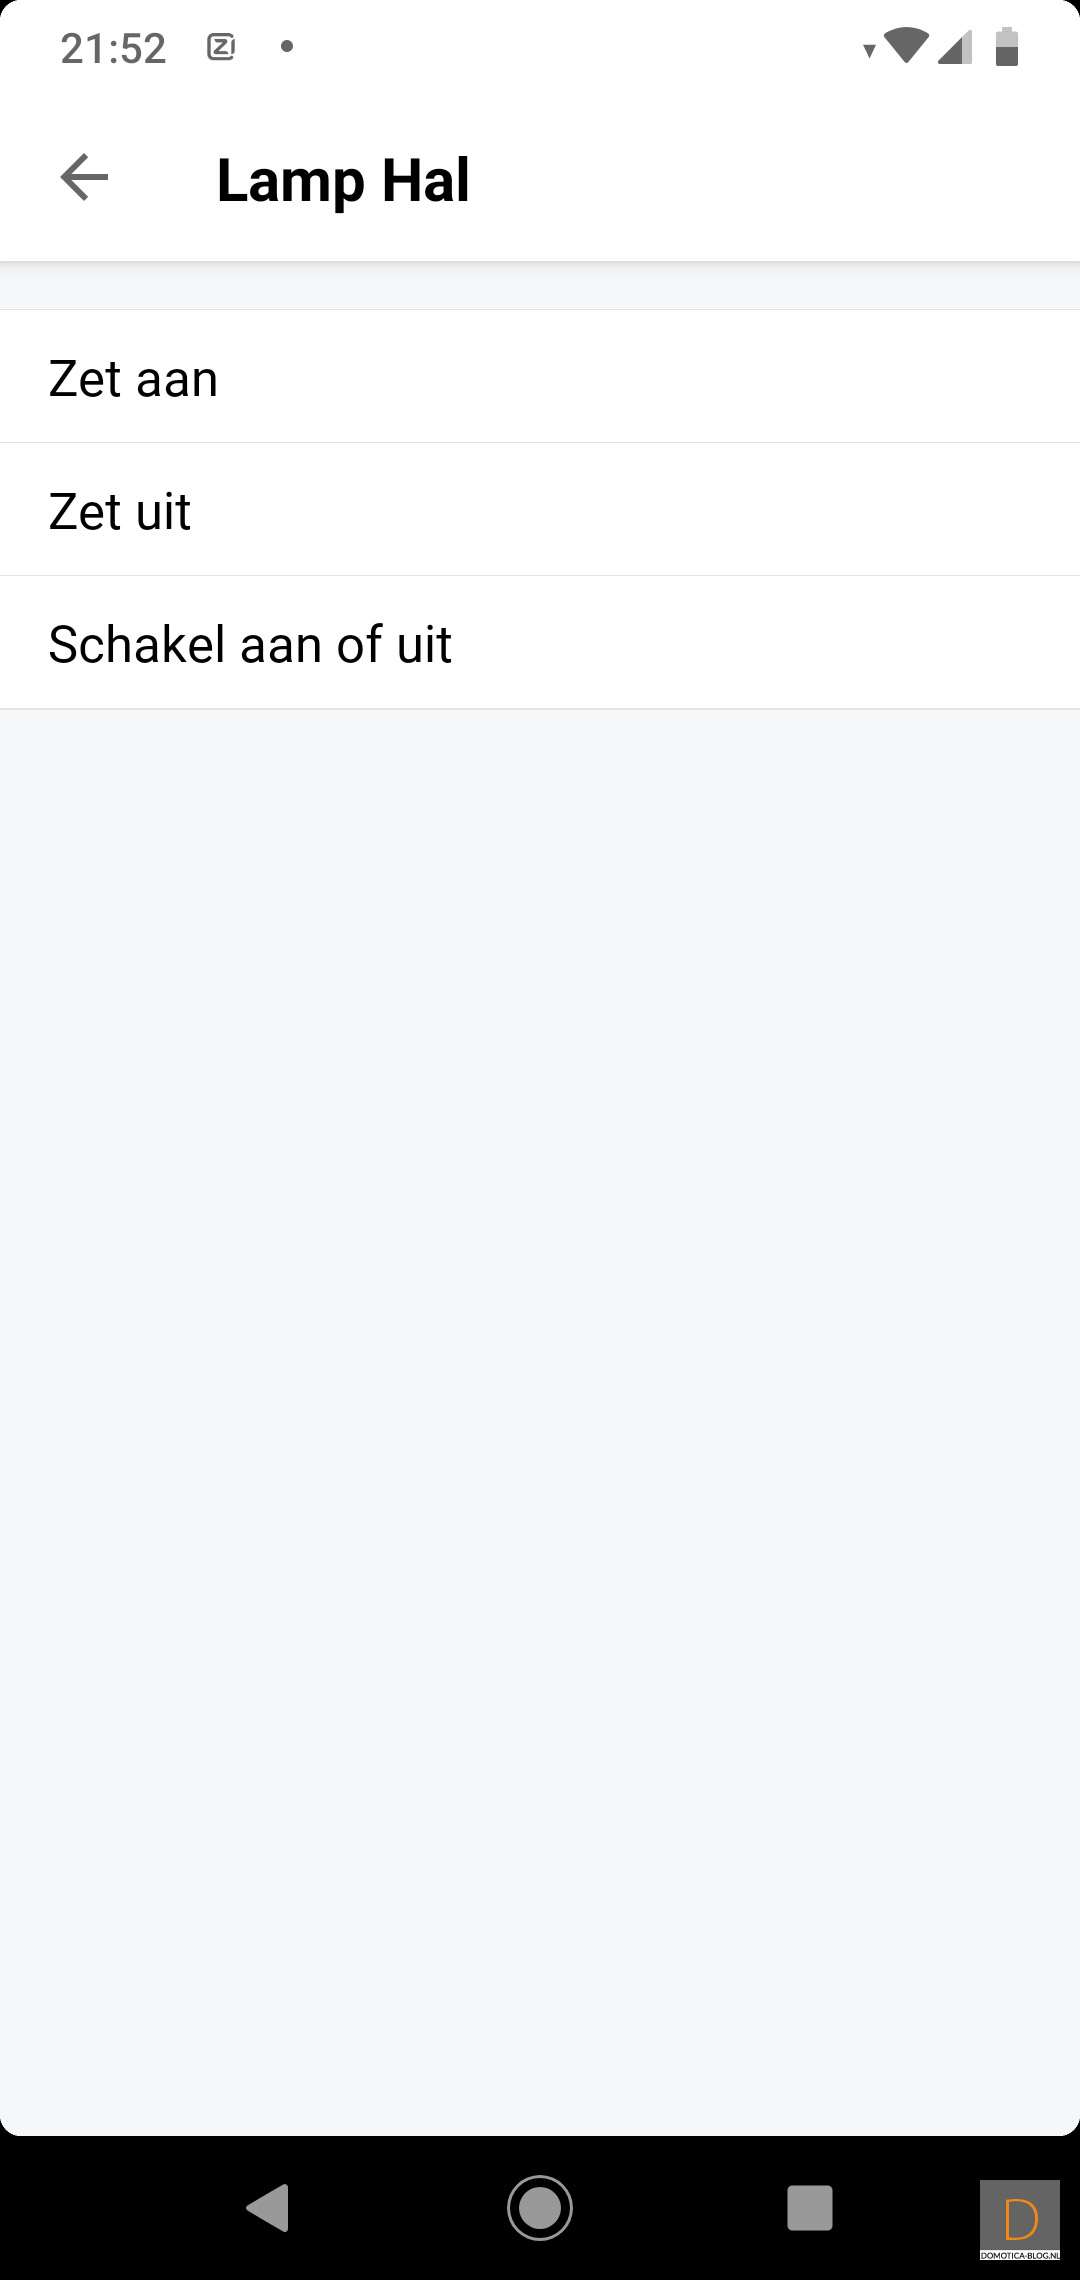Tap blank toolbar space right of Lamp Hal
The width and height of the screenshot is (1080, 2280).
[780, 180]
